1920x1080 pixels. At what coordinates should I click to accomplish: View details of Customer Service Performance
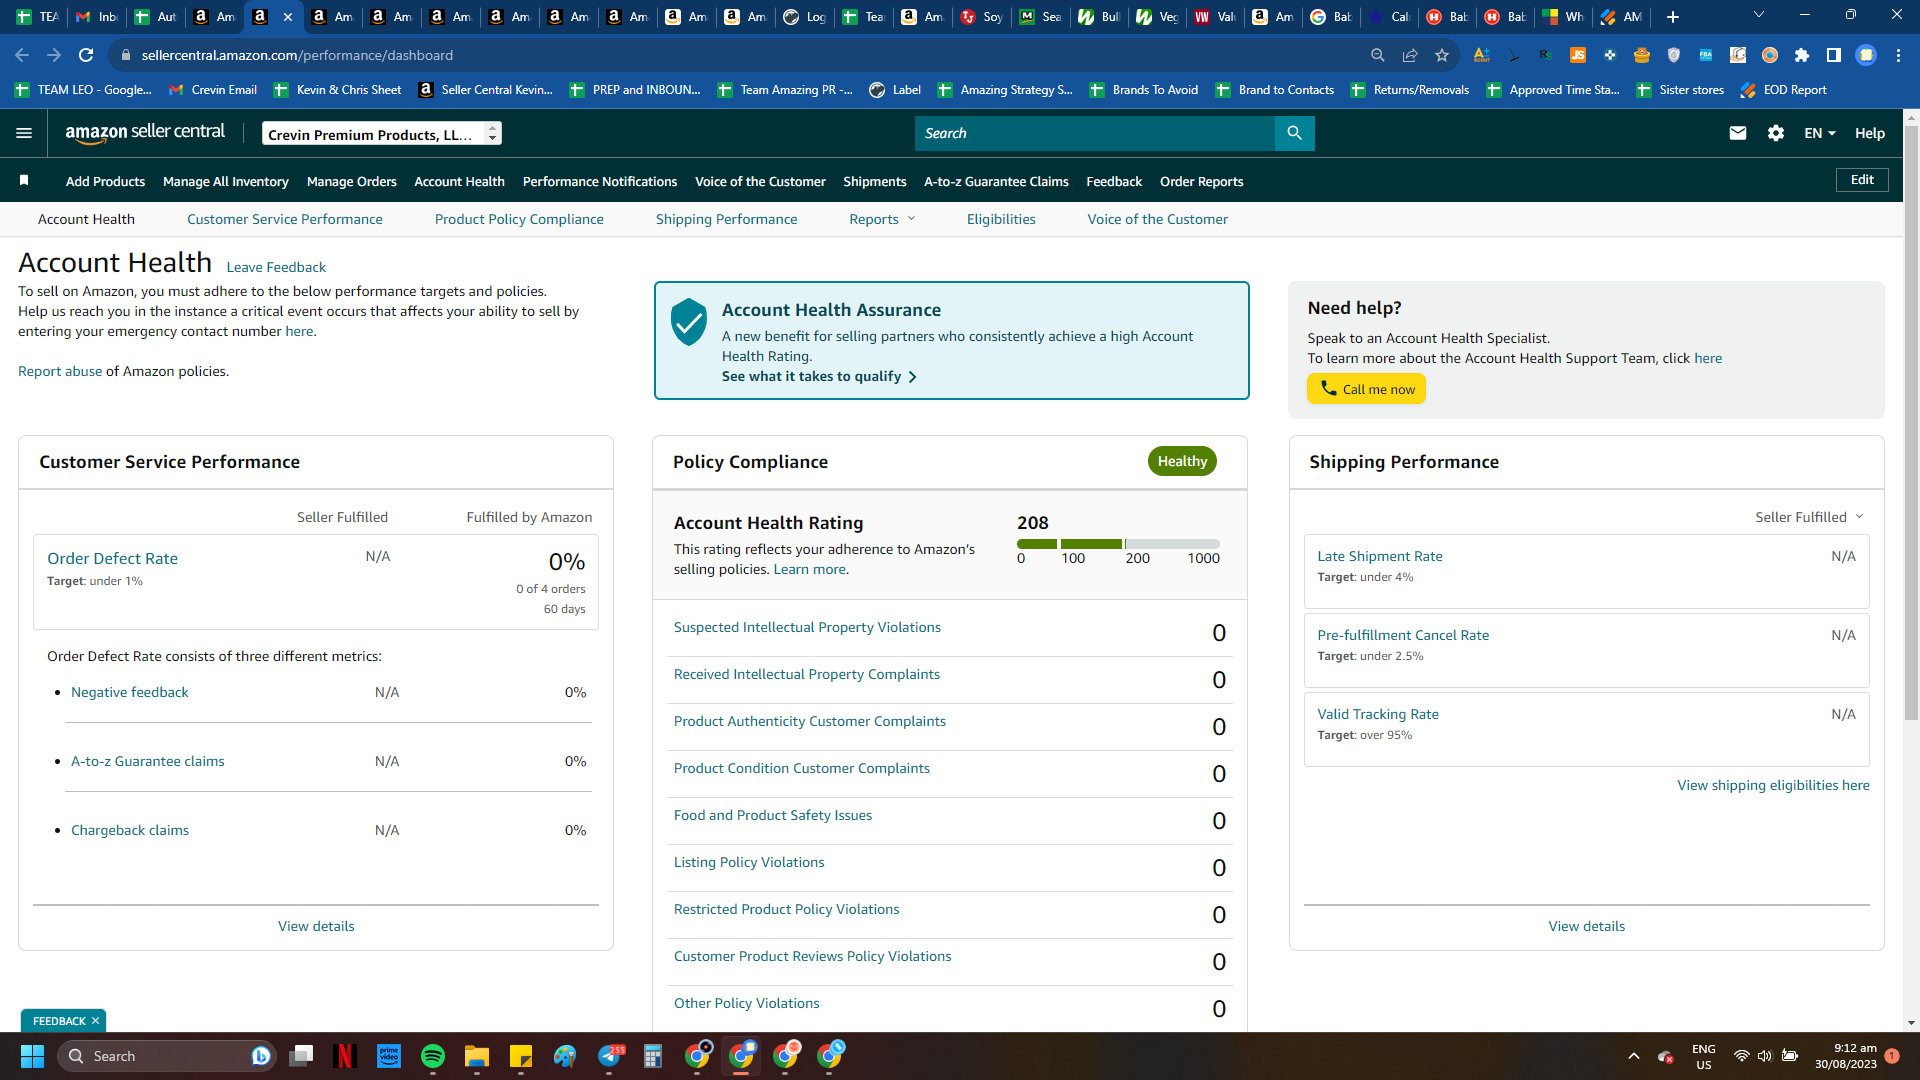(x=316, y=926)
